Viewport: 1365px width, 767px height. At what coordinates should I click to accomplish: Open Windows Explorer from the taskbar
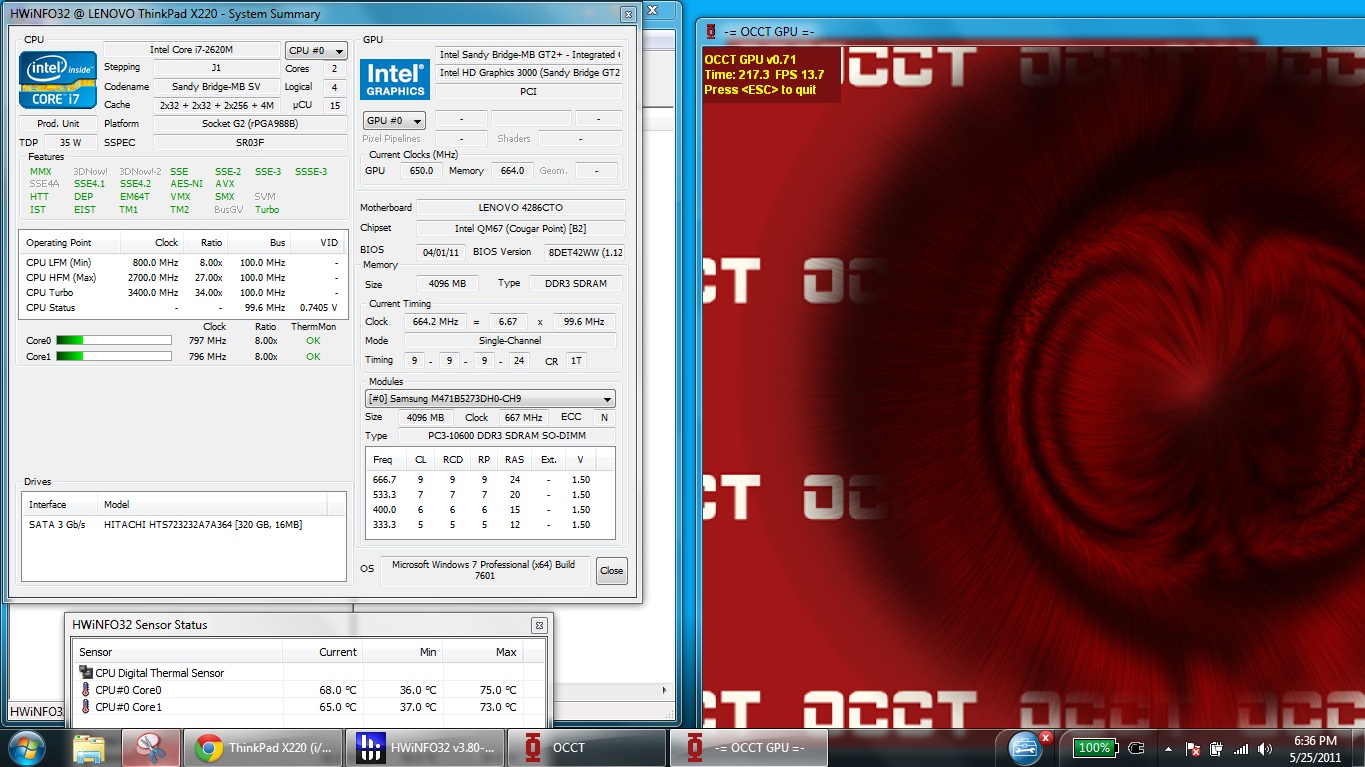89,748
